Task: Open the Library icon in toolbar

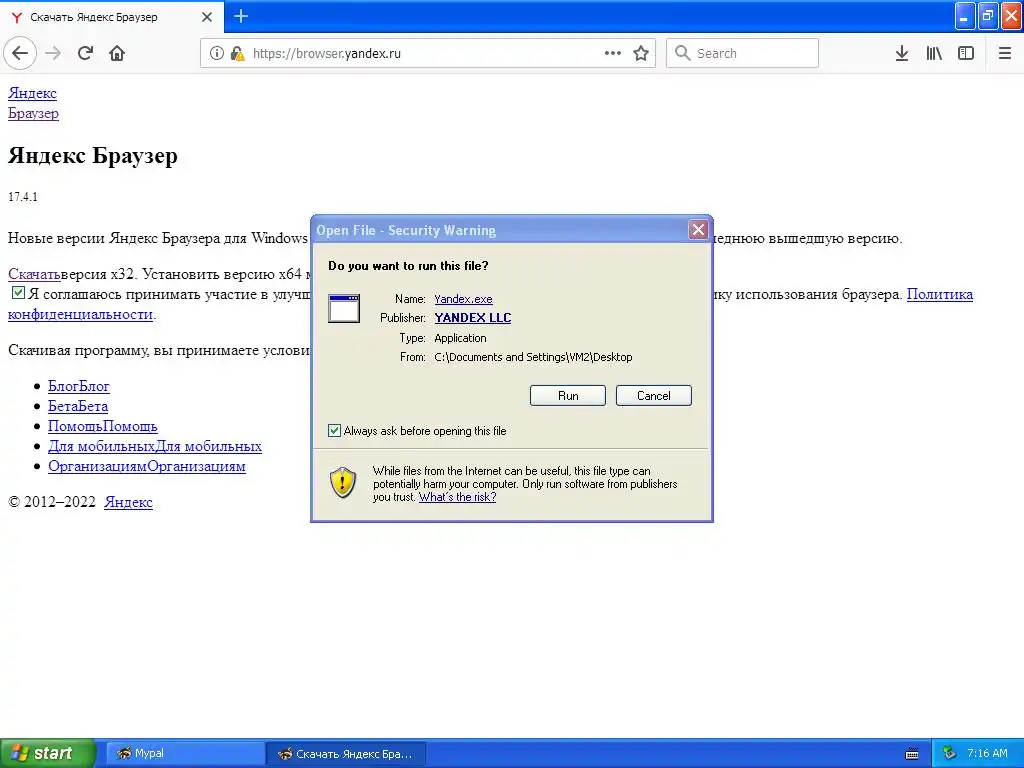Action: (x=934, y=53)
